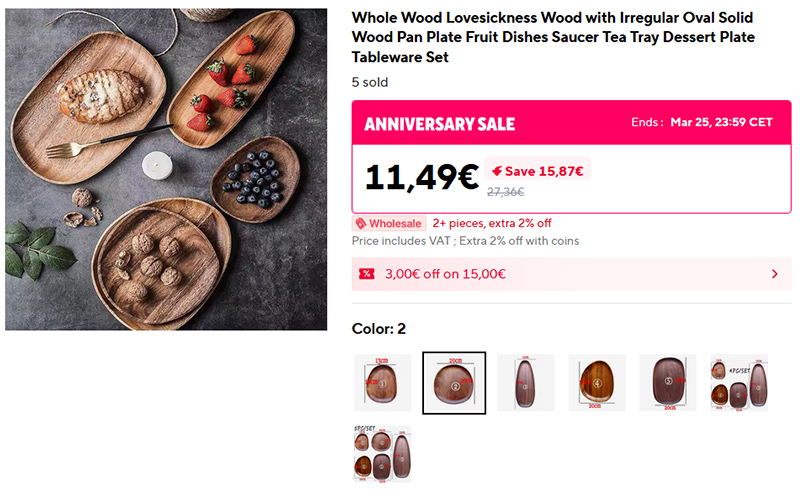Click '2+ pieces, extra 2% off' text
The width and height of the screenshot is (800, 492).
(x=492, y=224)
